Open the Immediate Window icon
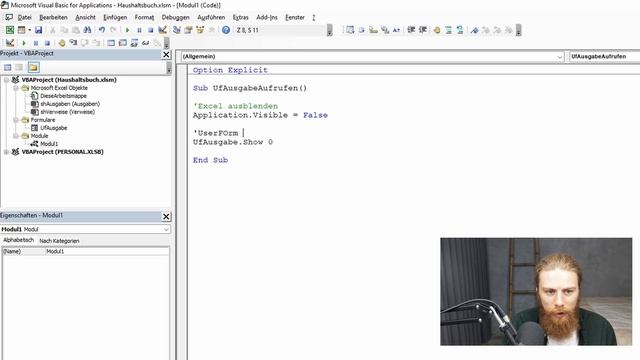 (x=122, y=43)
